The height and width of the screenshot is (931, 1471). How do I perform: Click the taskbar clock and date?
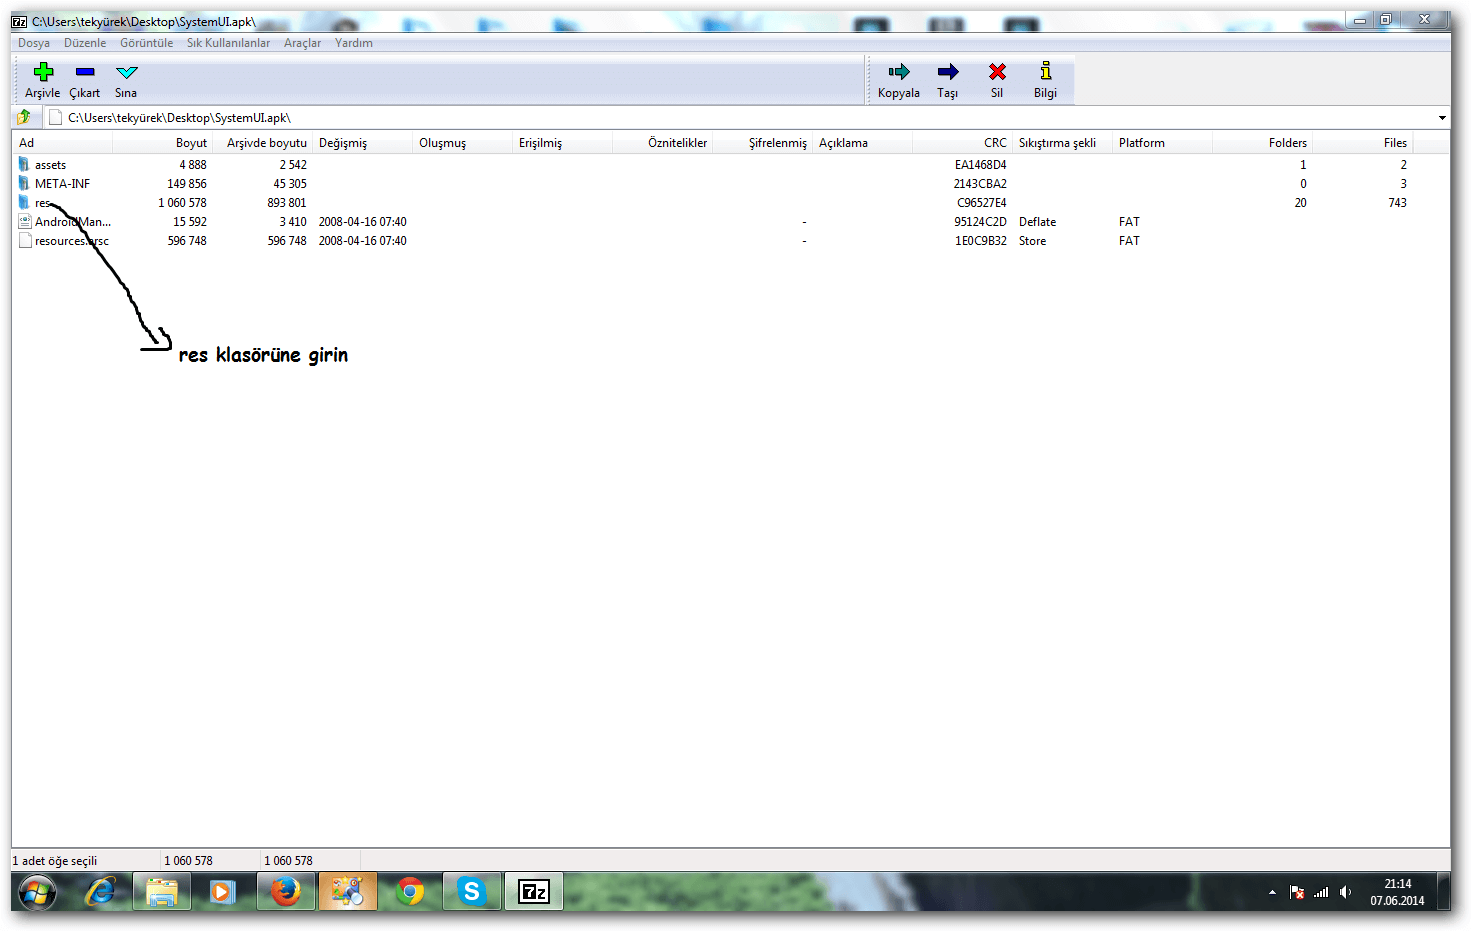(x=1397, y=892)
